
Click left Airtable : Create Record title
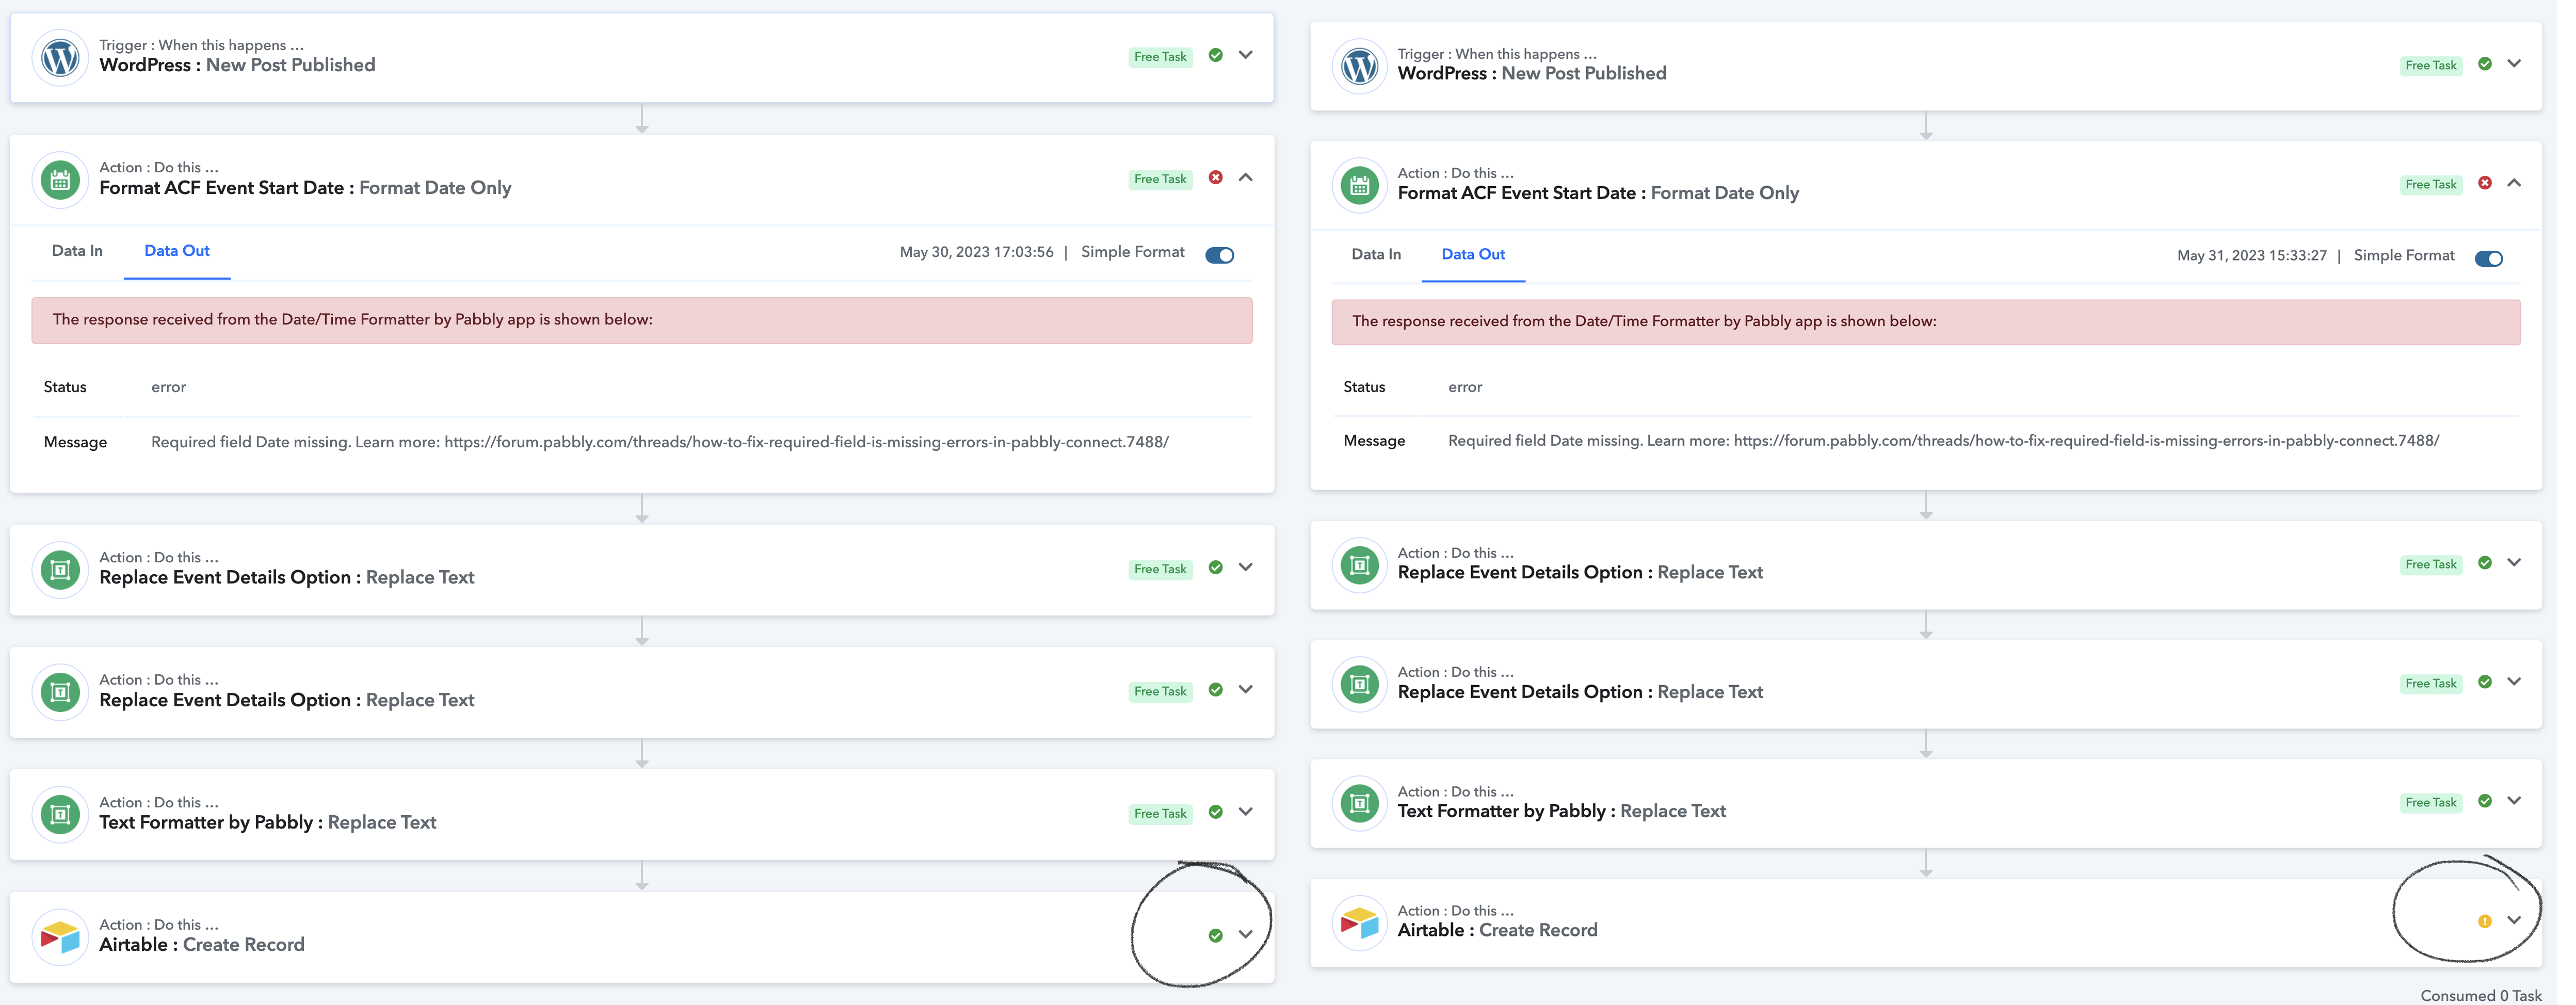click(x=202, y=945)
